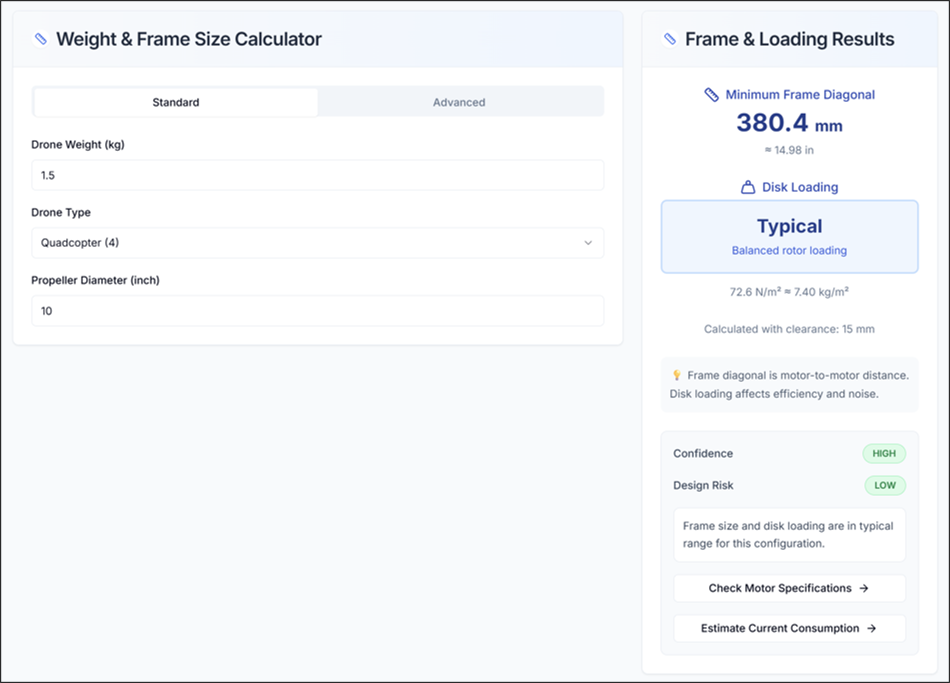Viewport: 950px width, 683px height.
Task: Click the icon above Minimum Frame Diagonal
Action: pyautogui.click(x=713, y=94)
